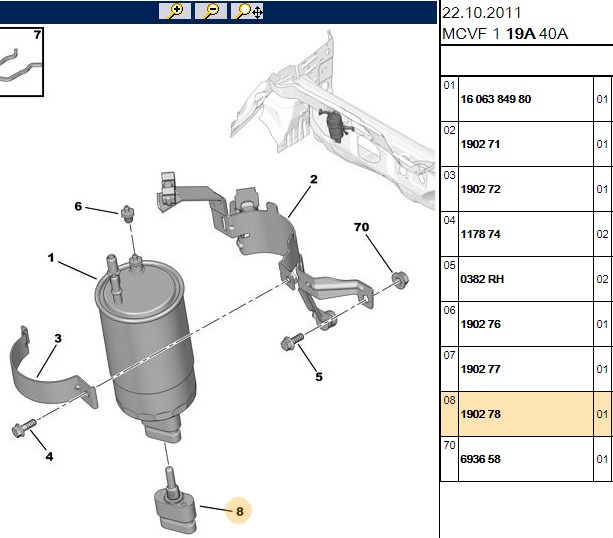
Task: Click callout number 1 on fuel filter
Action: (x=51, y=258)
